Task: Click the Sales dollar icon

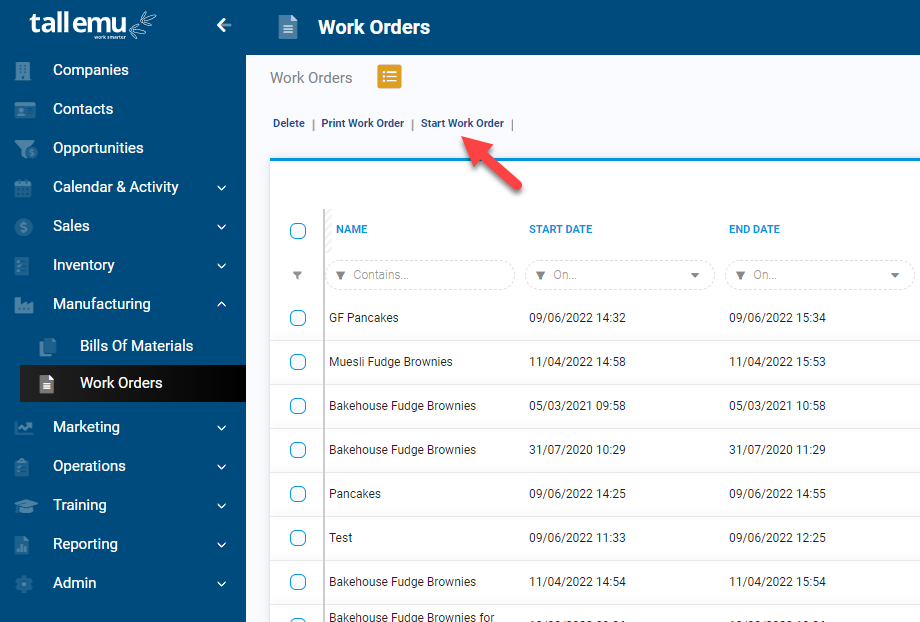Action: [23, 227]
